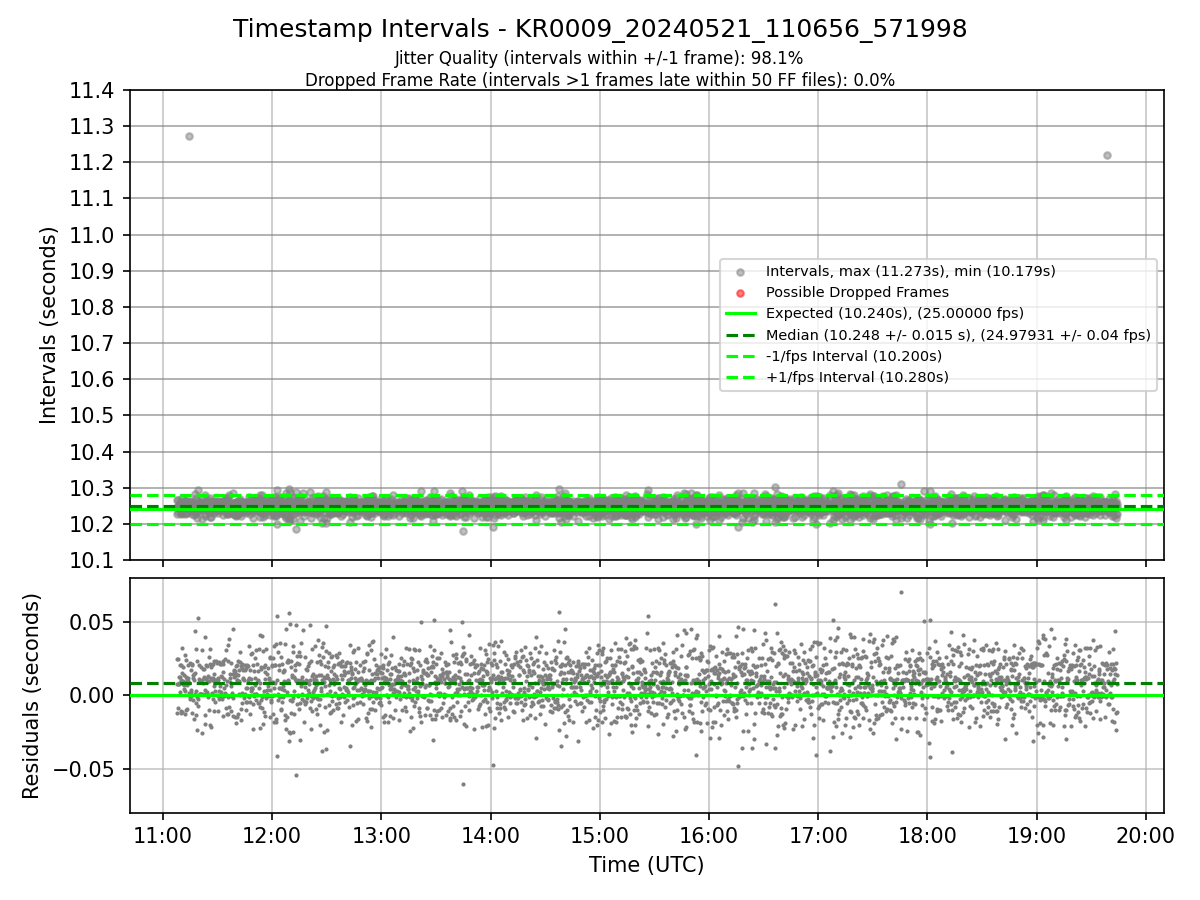Click the outlier data point near 11.27 seconds
The width and height of the screenshot is (1200, 900).
point(189,136)
